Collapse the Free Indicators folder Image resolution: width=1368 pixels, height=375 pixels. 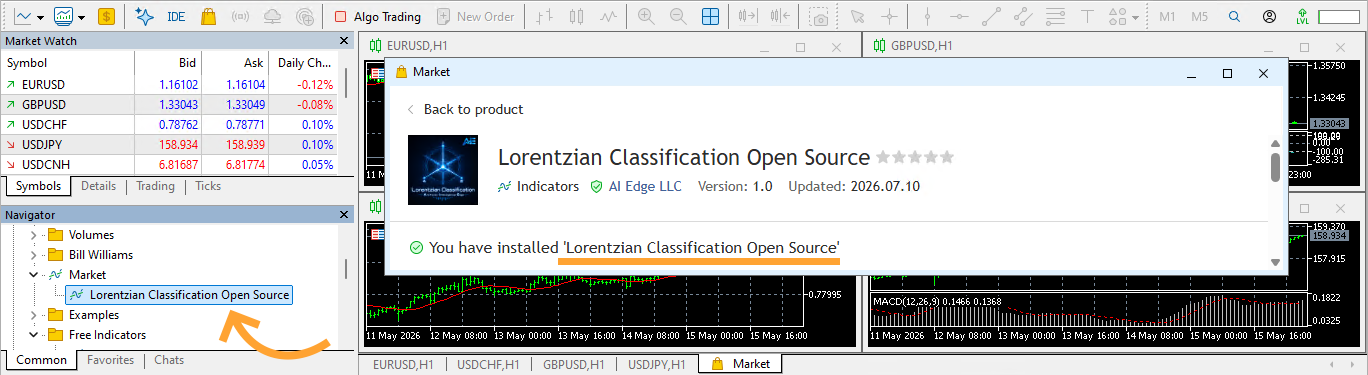tap(33, 335)
